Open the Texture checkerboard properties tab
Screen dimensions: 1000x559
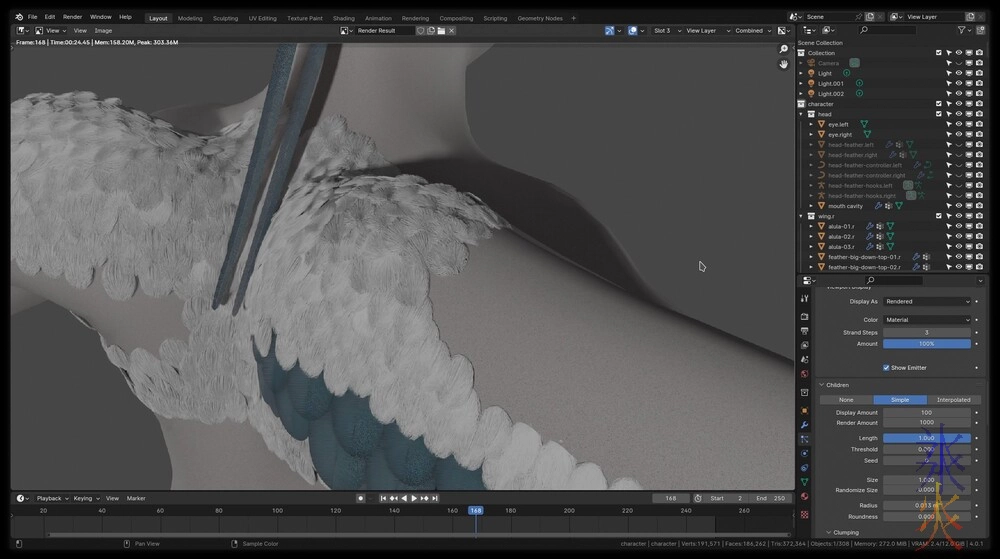(x=804, y=514)
